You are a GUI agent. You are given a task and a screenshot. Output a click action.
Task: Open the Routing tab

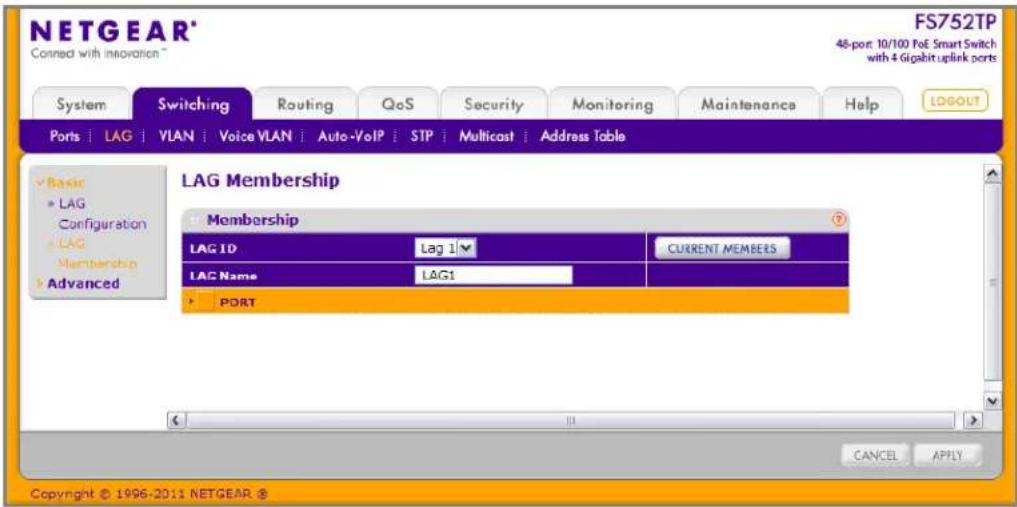305,104
